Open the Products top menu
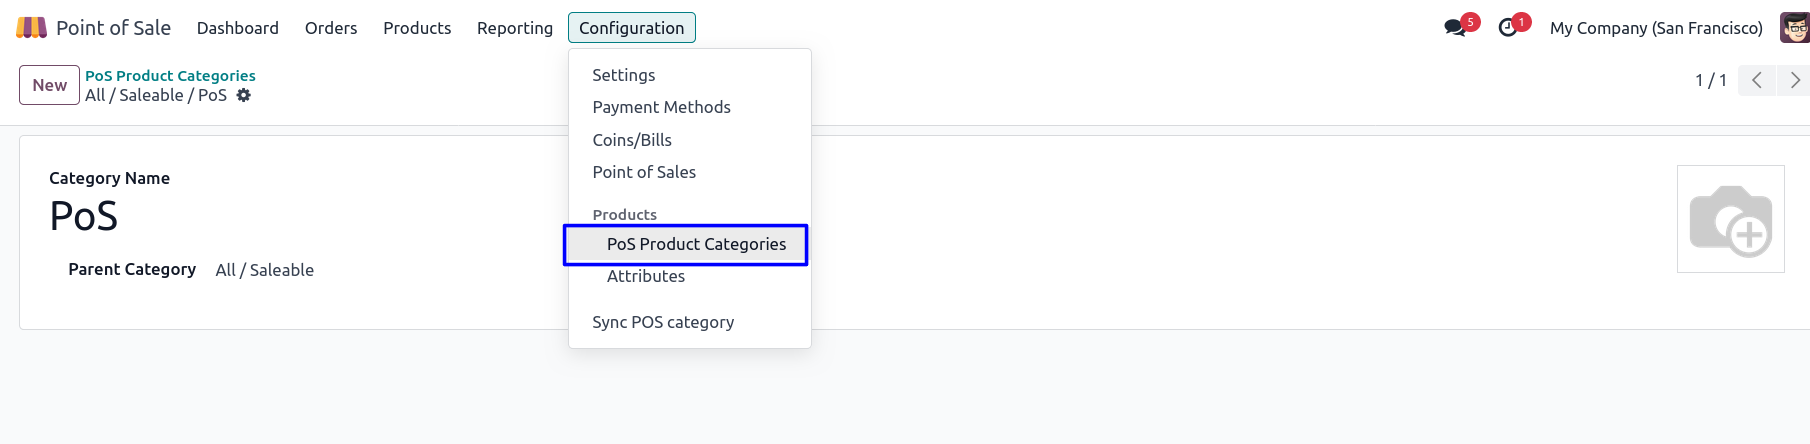This screenshot has height=444, width=1810. (417, 28)
